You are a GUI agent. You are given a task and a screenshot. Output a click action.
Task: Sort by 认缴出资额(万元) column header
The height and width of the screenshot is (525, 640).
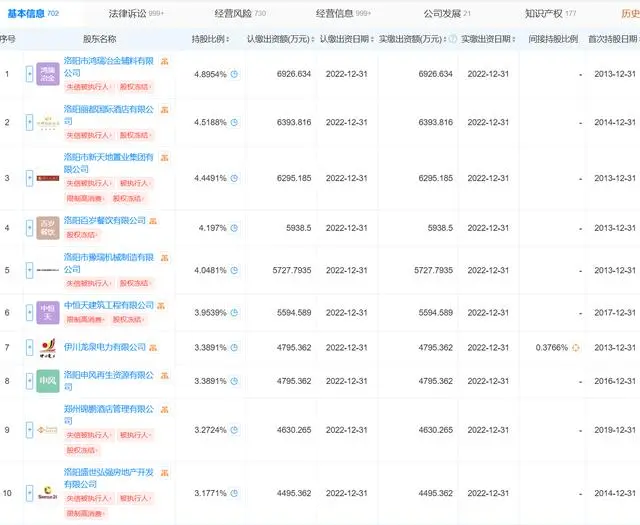point(281,39)
